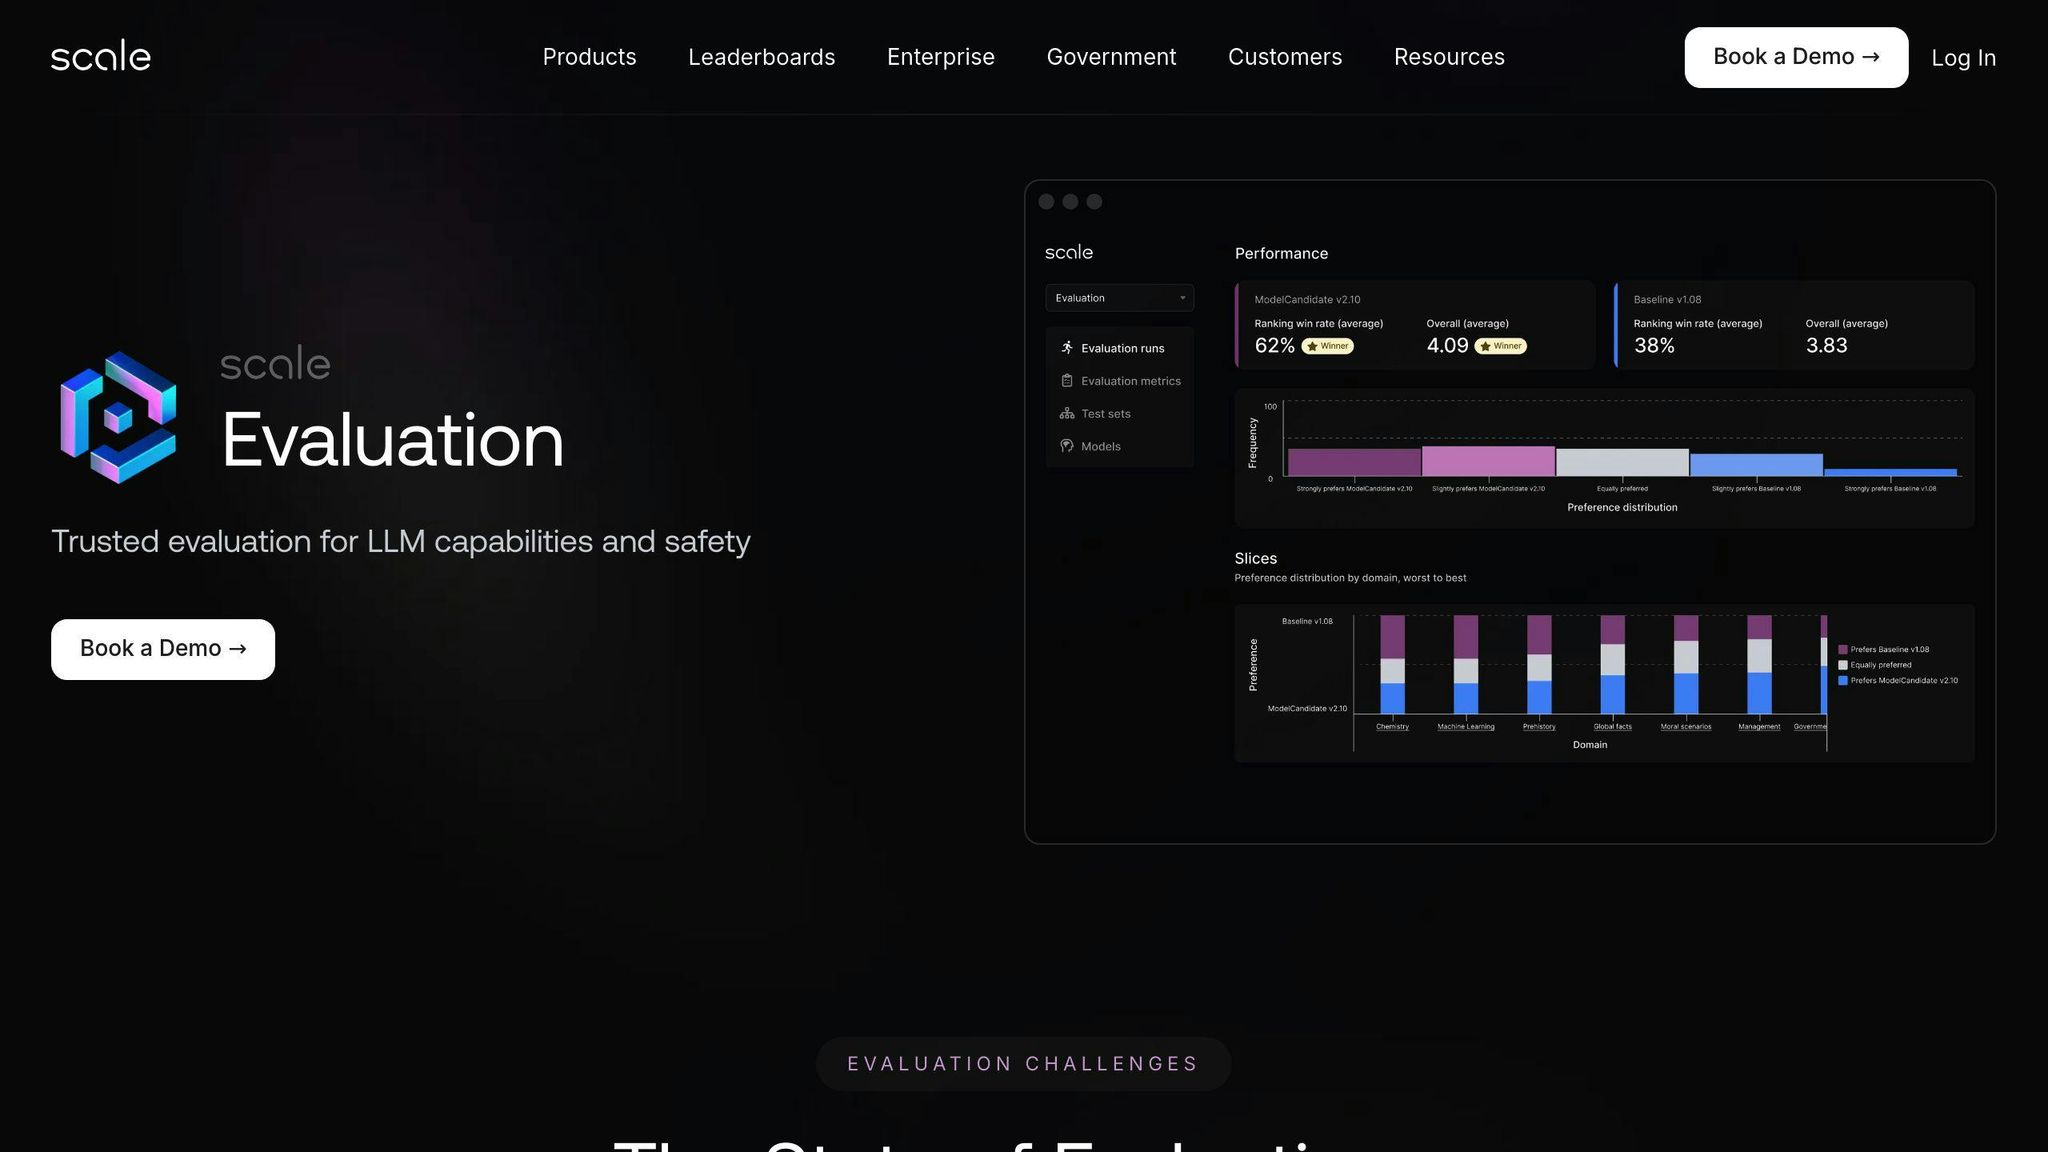Click the hero Book a Demo button
The width and height of the screenshot is (2048, 1152).
(163, 649)
